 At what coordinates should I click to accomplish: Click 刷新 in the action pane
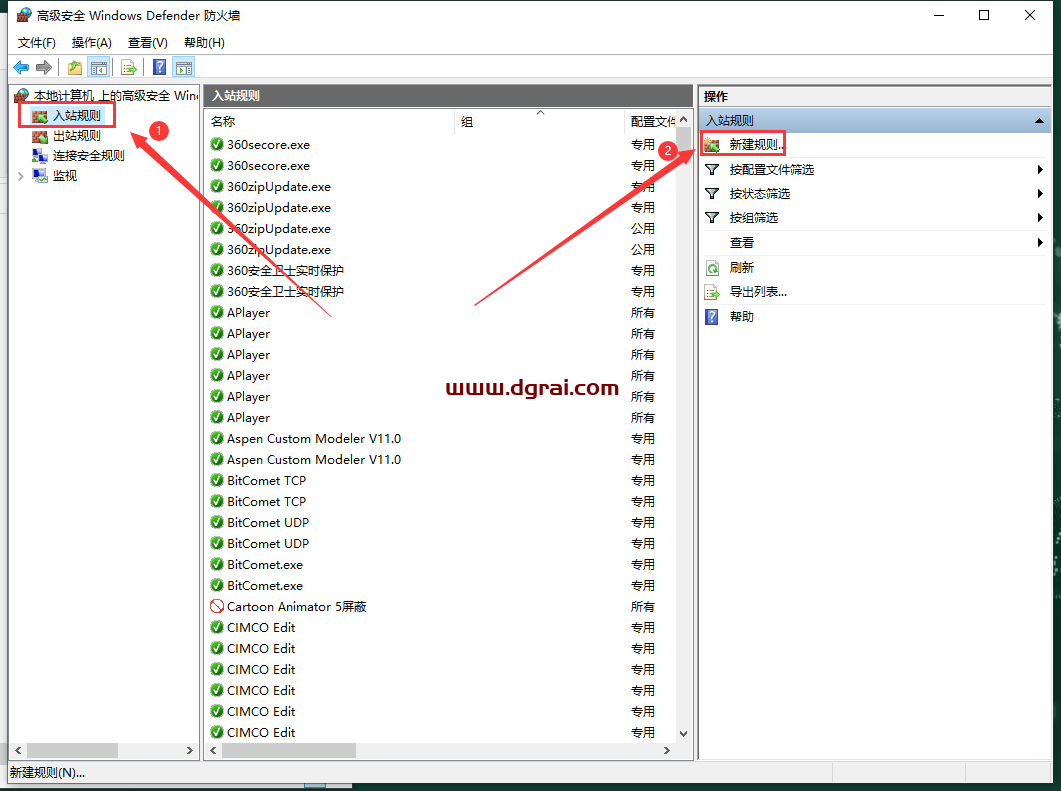coord(742,268)
